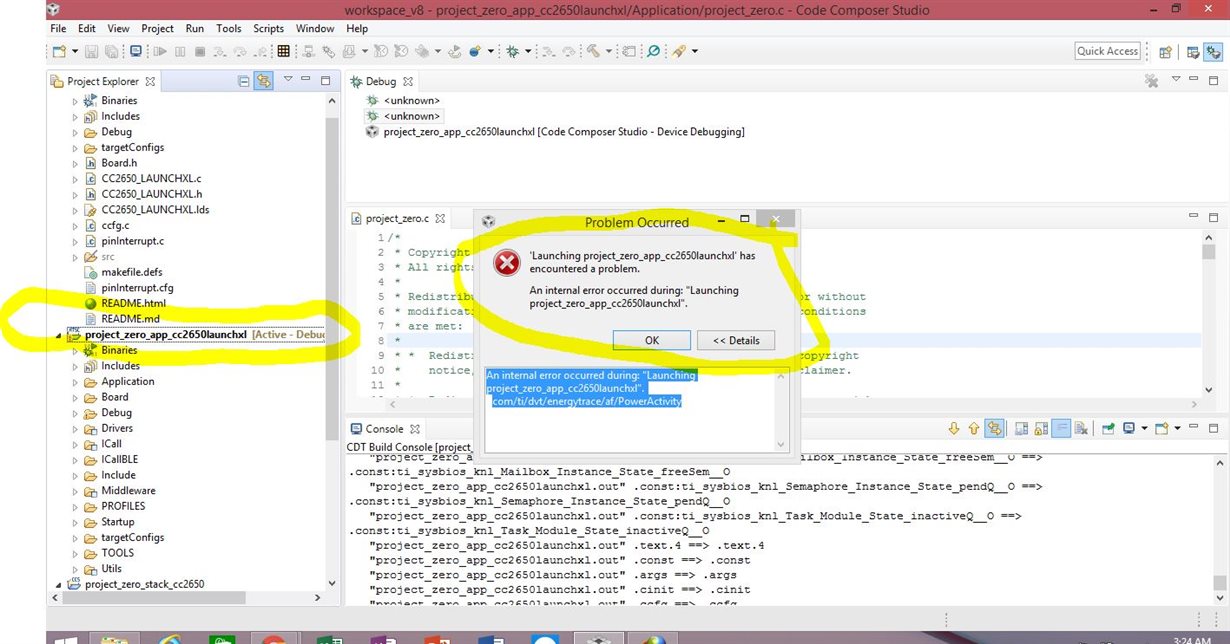Click the error details text area in dialog
Viewport: 1230px width, 644px height.
coord(636,409)
